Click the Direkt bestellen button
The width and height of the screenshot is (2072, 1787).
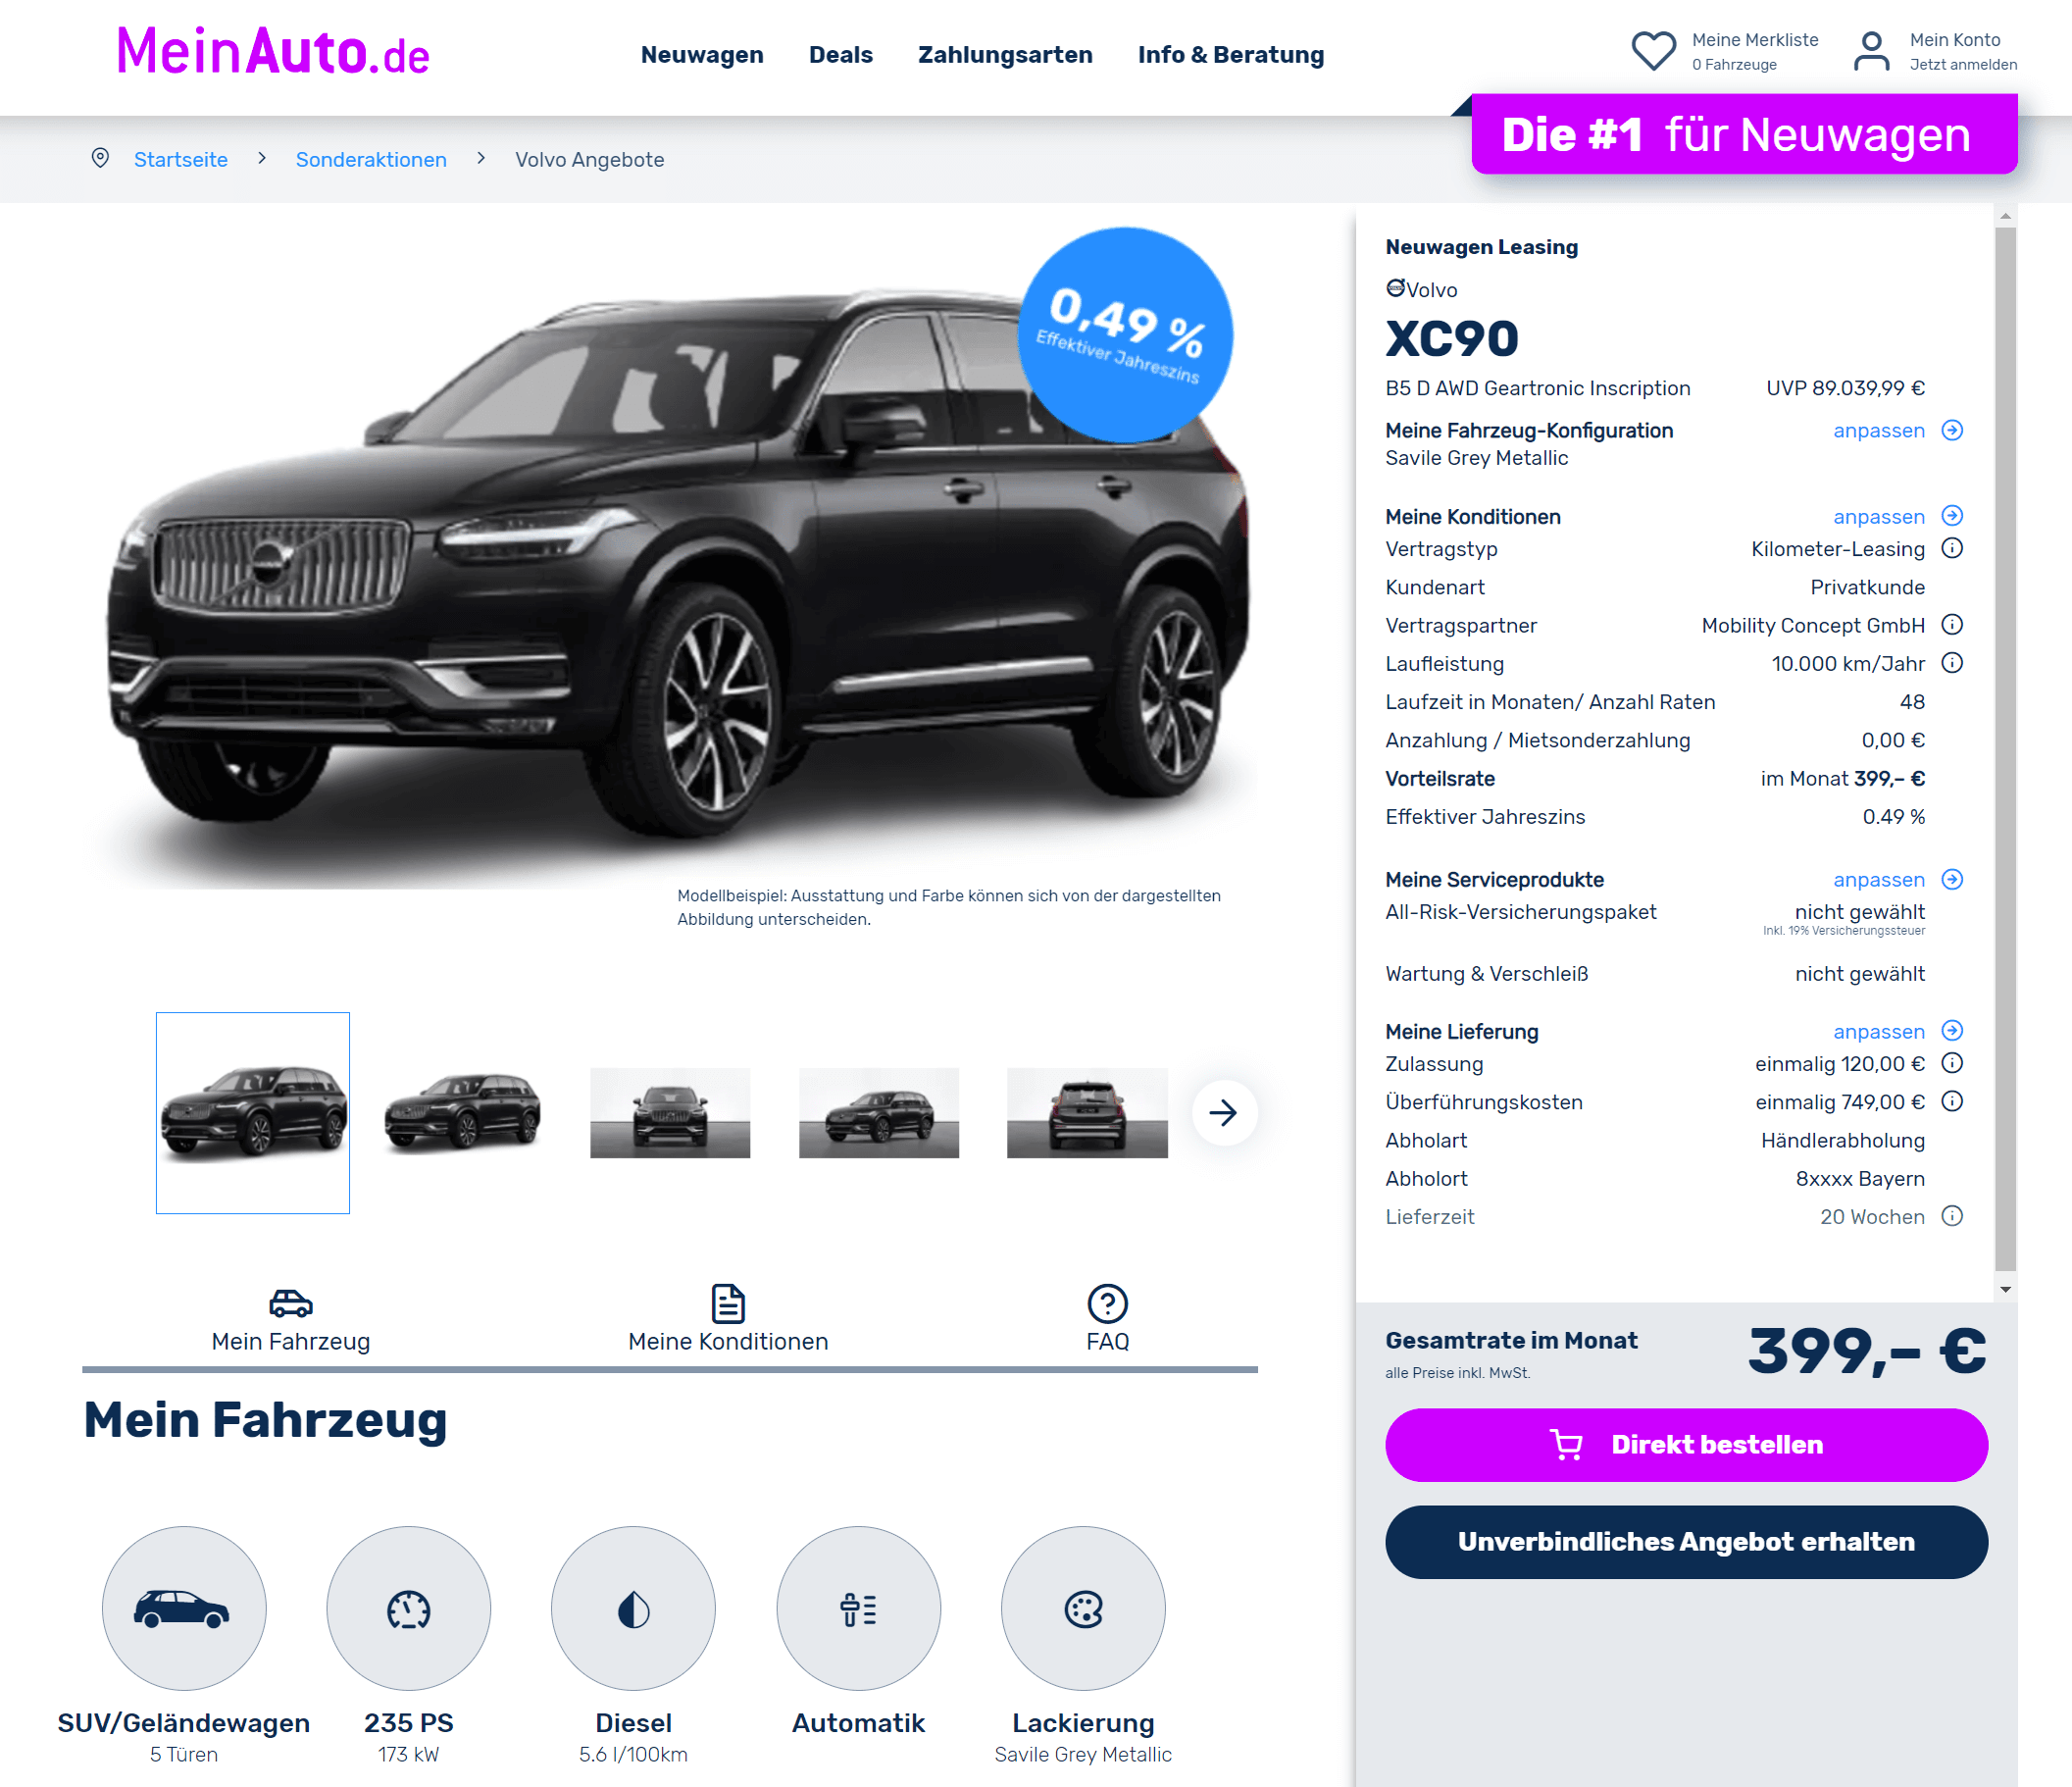coord(1686,1445)
